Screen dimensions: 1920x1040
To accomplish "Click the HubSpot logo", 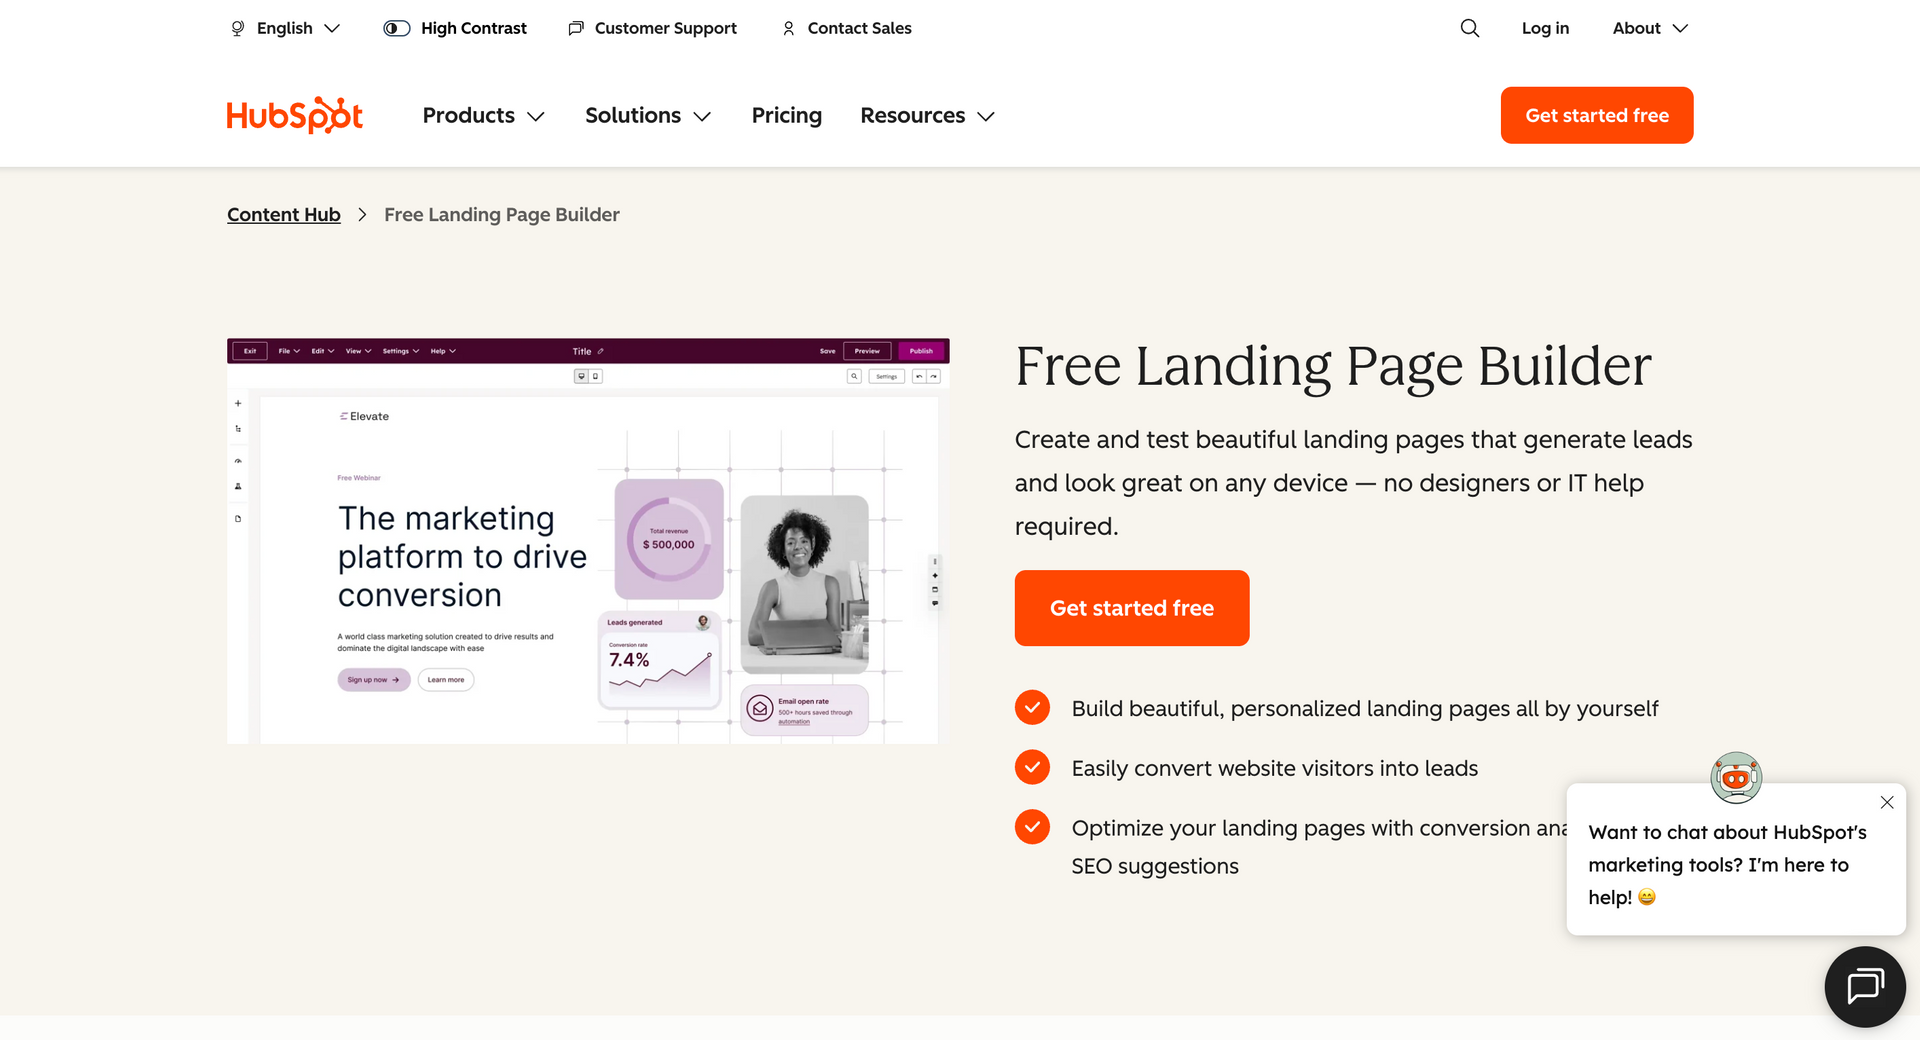I will coord(295,115).
